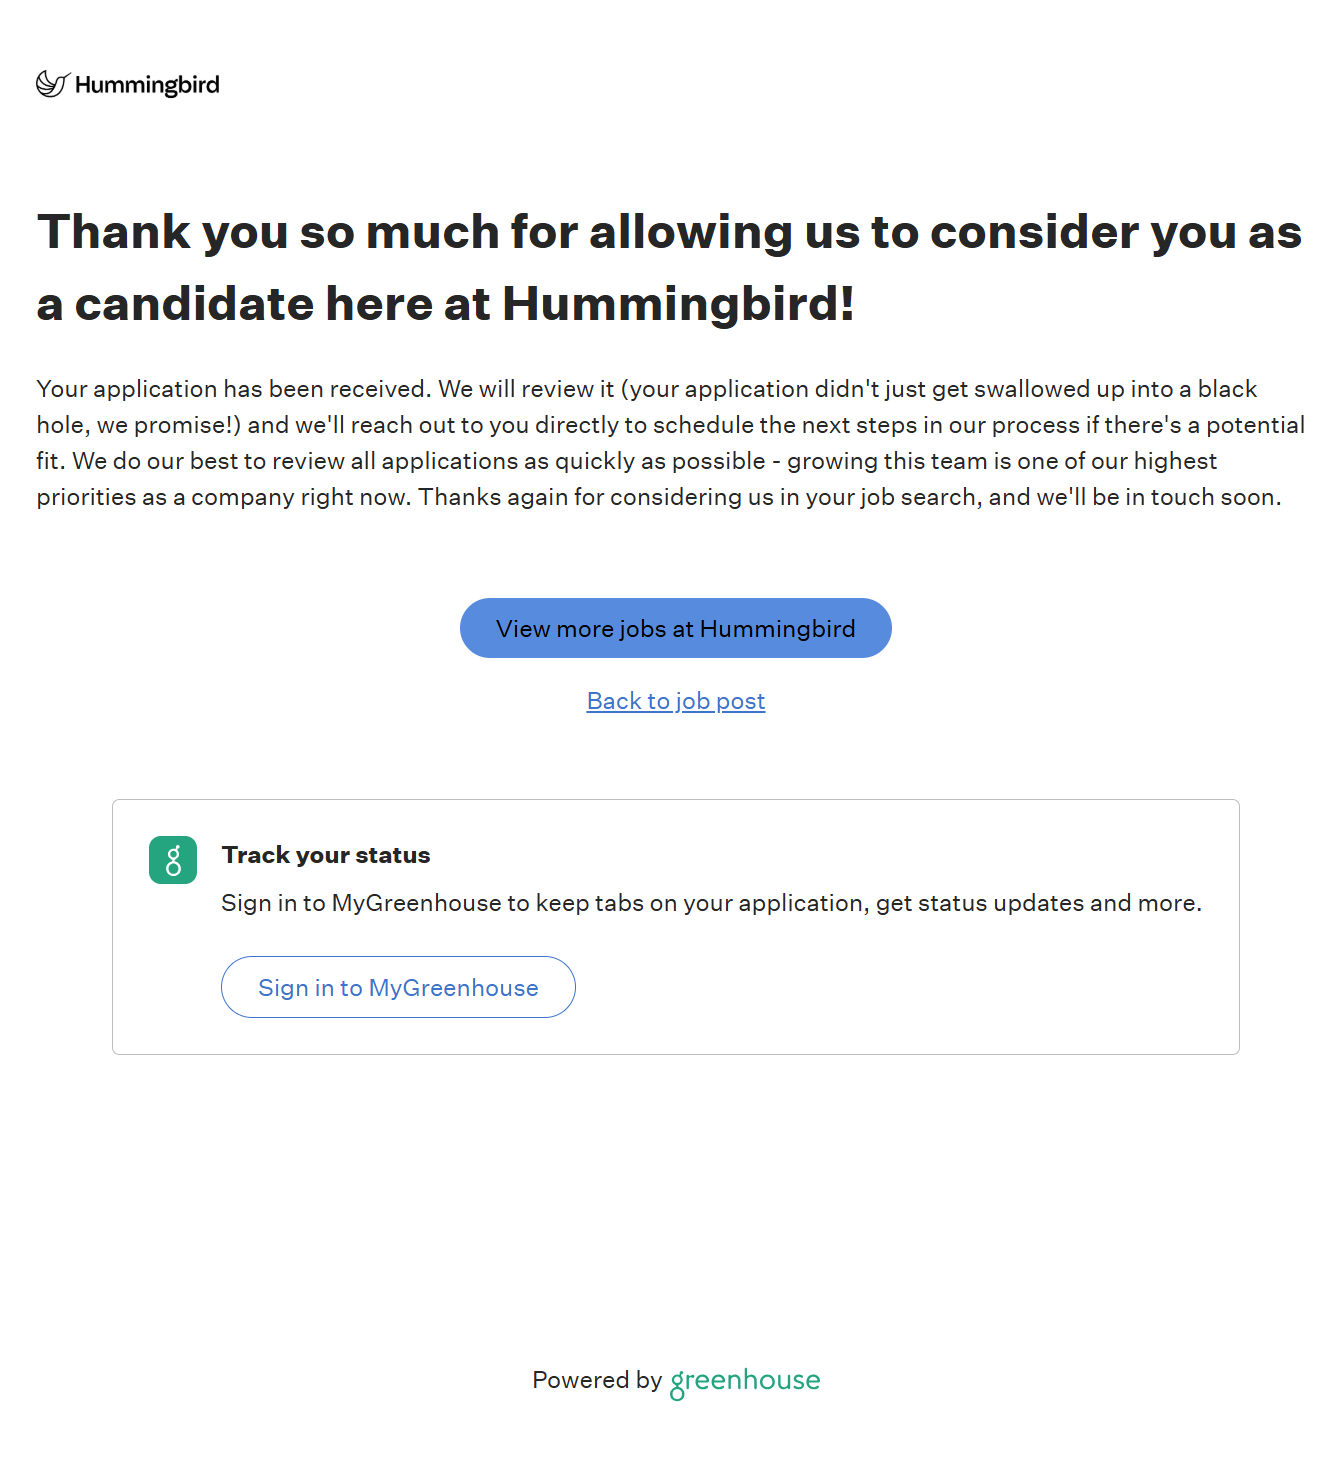Image resolution: width=1329 pixels, height=1469 pixels.
Task: Click the "a candidate here at Hummingbird!" line
Action: (445, 304)
